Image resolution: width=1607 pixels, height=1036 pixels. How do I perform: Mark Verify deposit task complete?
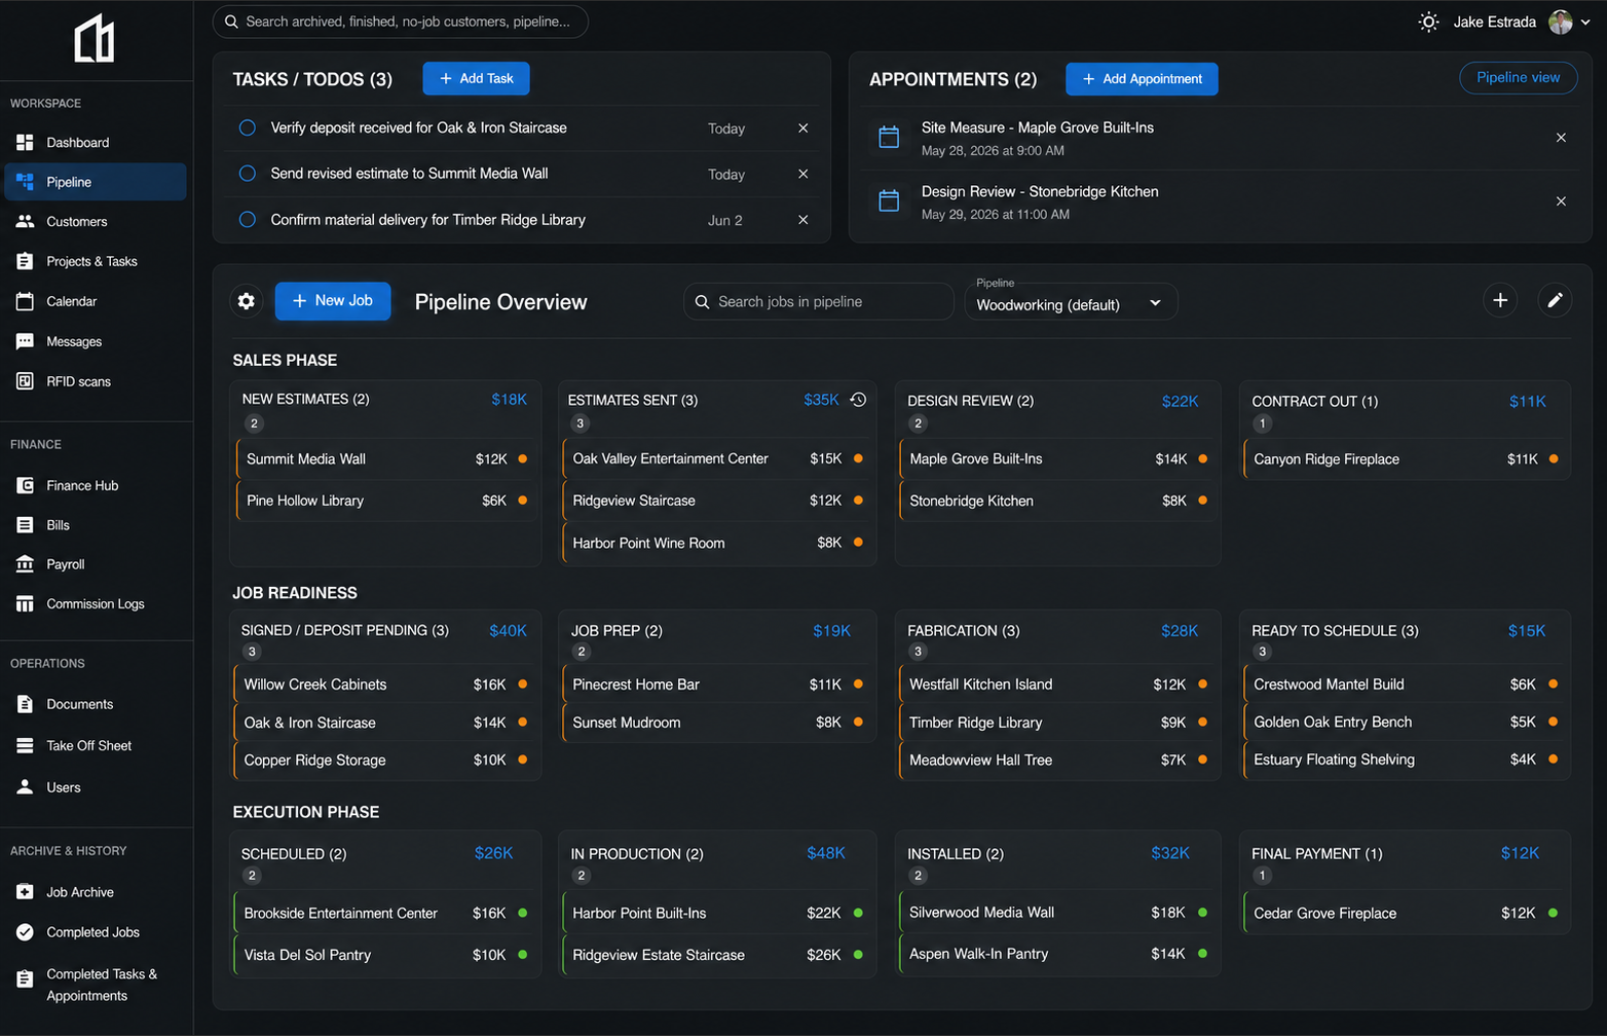(x=247, y=128)
